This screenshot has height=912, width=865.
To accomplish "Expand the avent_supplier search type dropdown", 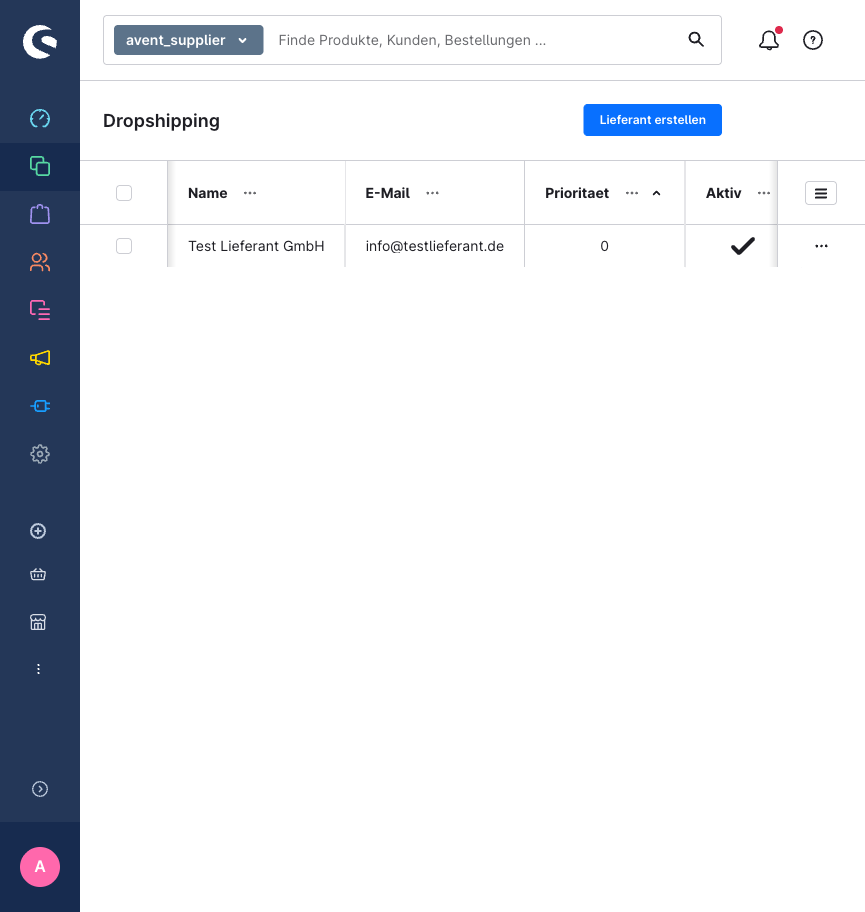I will 188,40.
